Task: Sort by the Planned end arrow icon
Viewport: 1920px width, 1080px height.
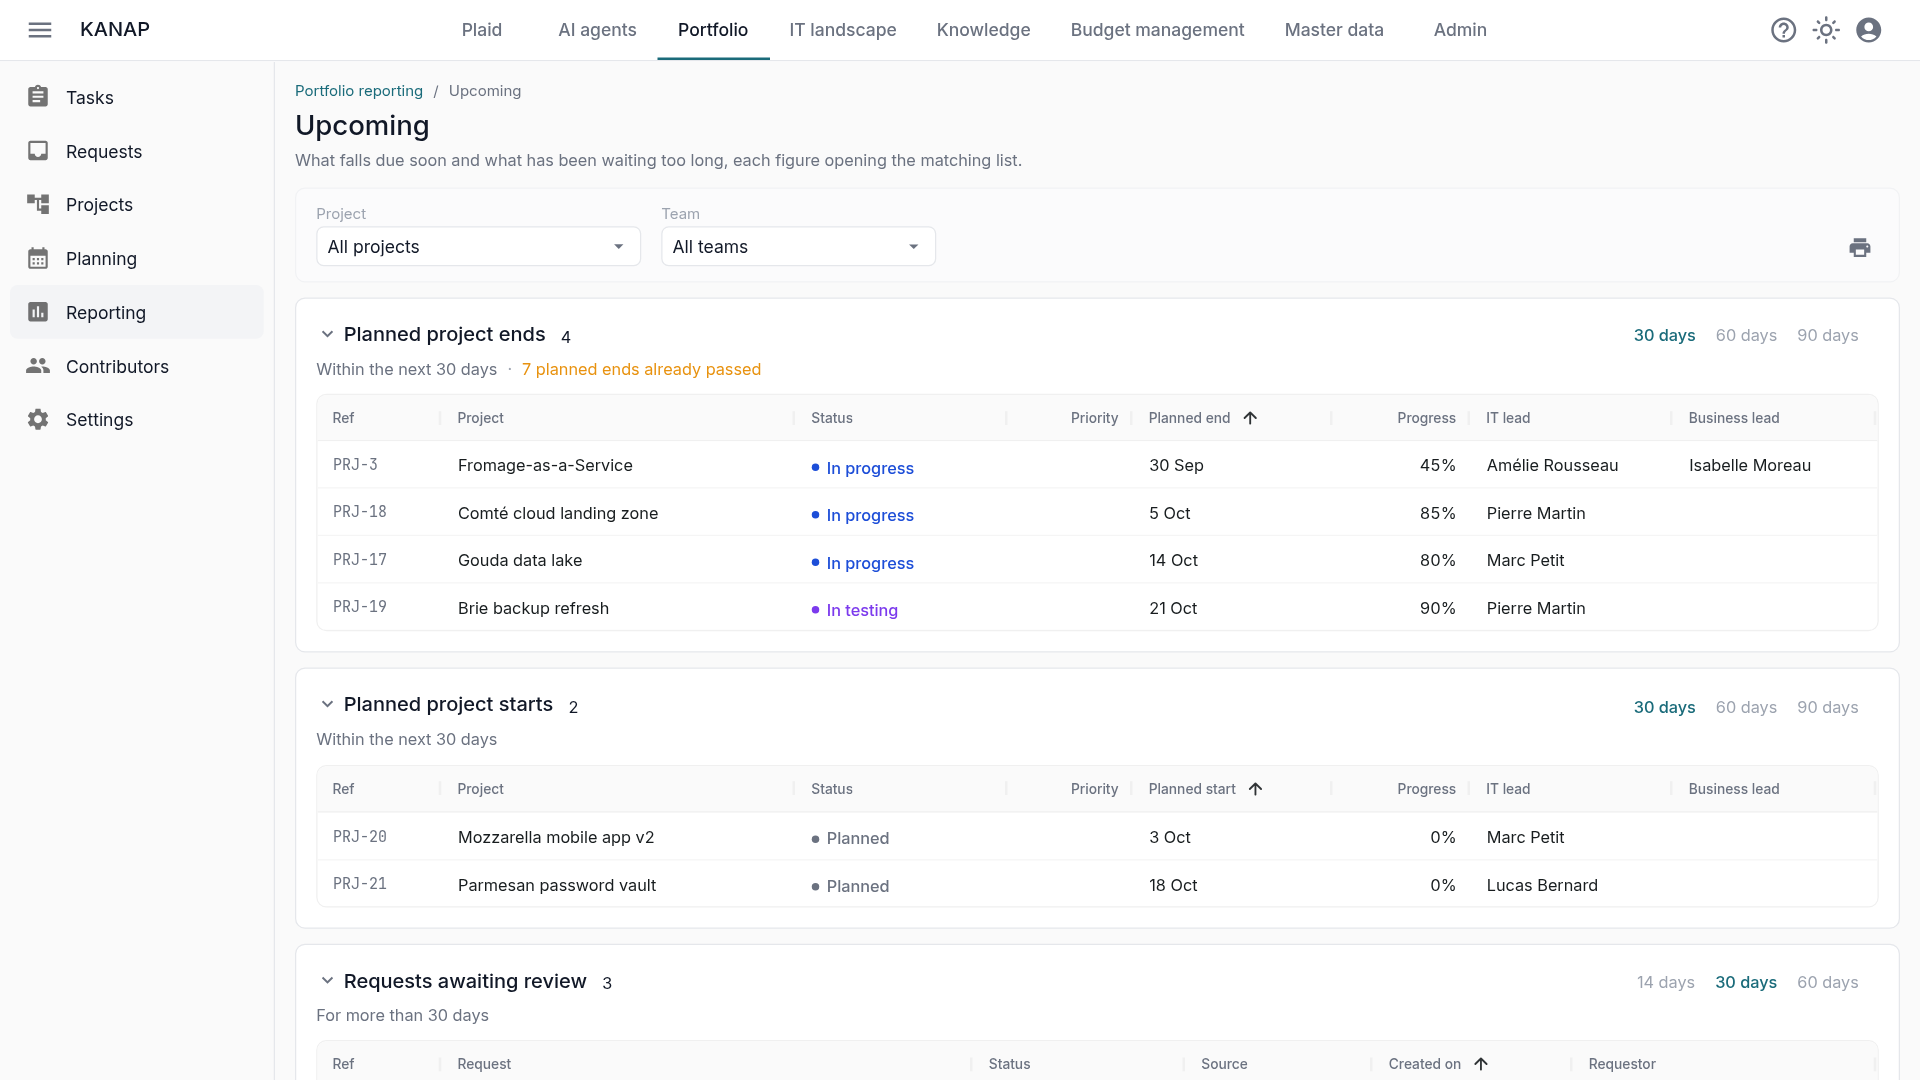Action: (x=1250, y=418)
